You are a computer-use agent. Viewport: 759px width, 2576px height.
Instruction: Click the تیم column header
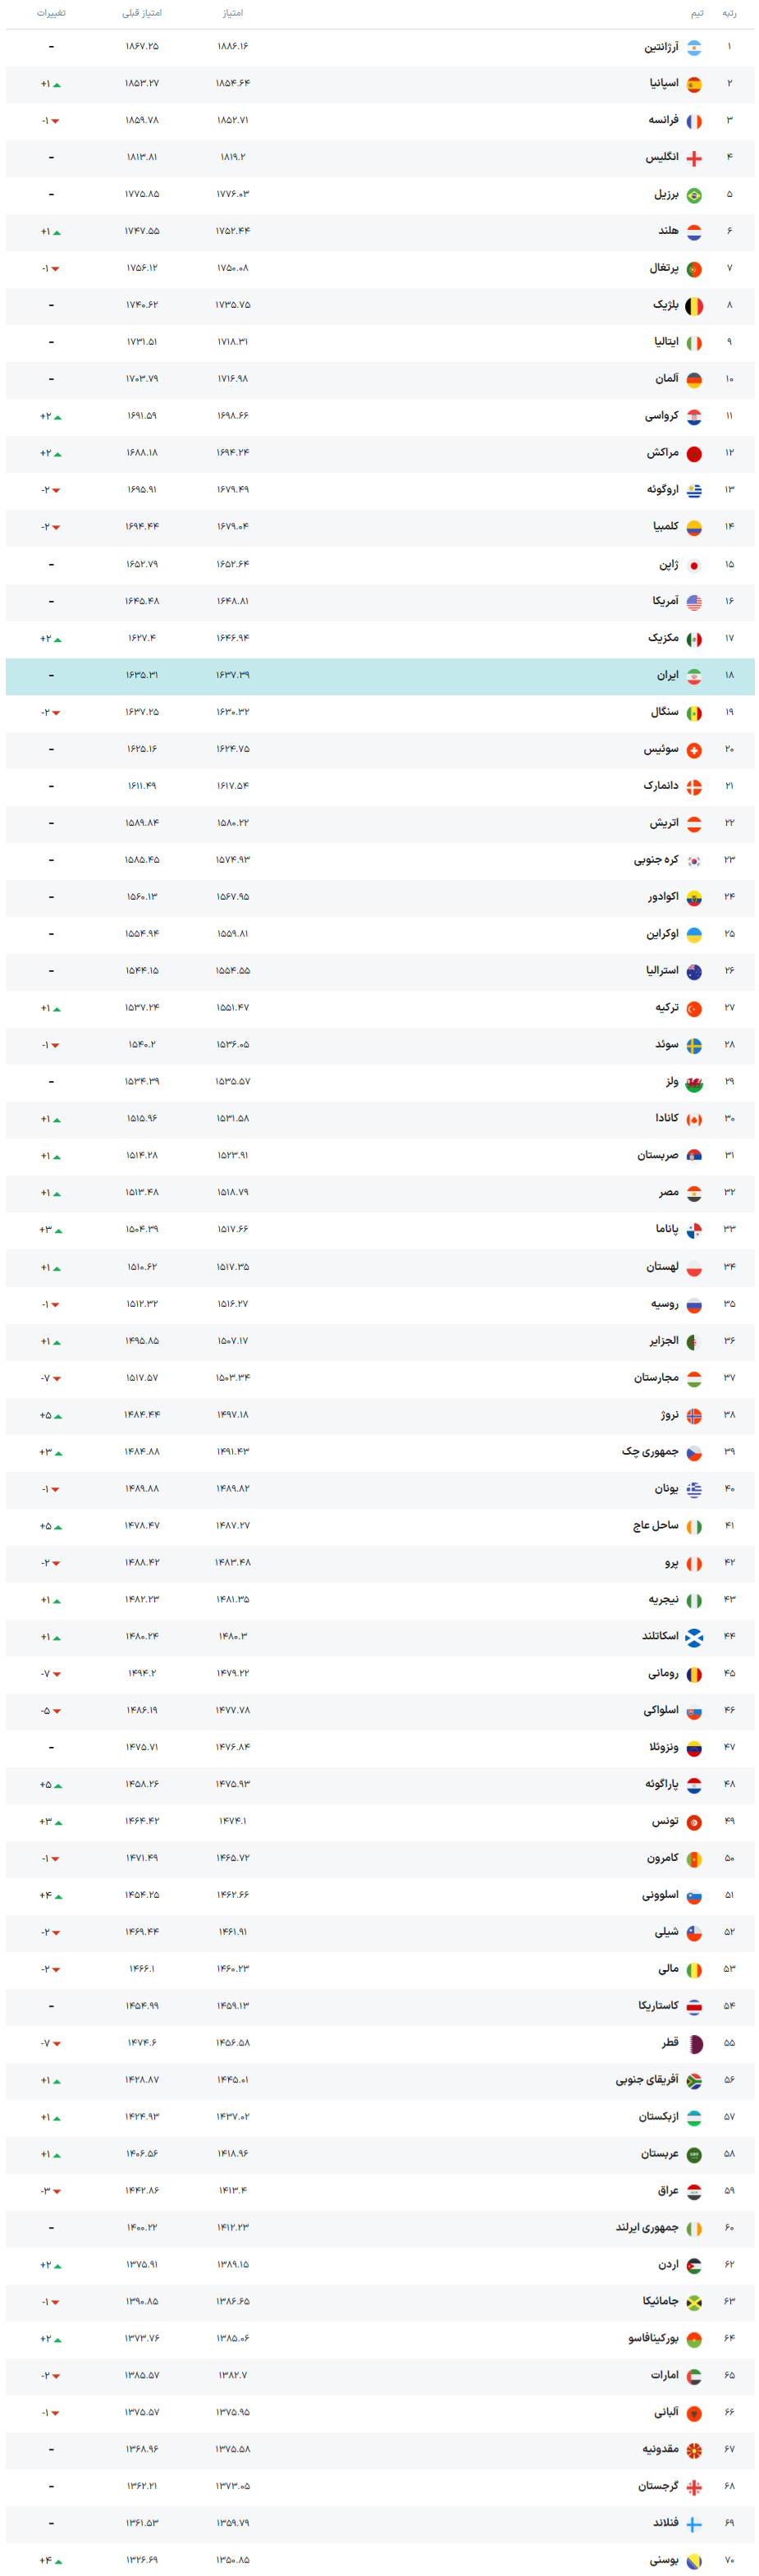tap(697, 13)
